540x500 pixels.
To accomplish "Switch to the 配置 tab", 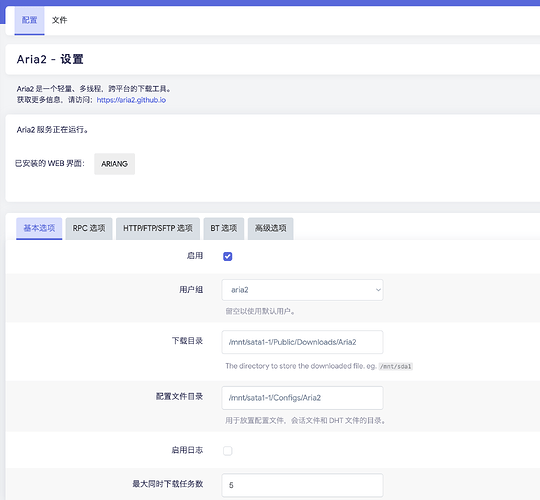I will coord(29,20).
